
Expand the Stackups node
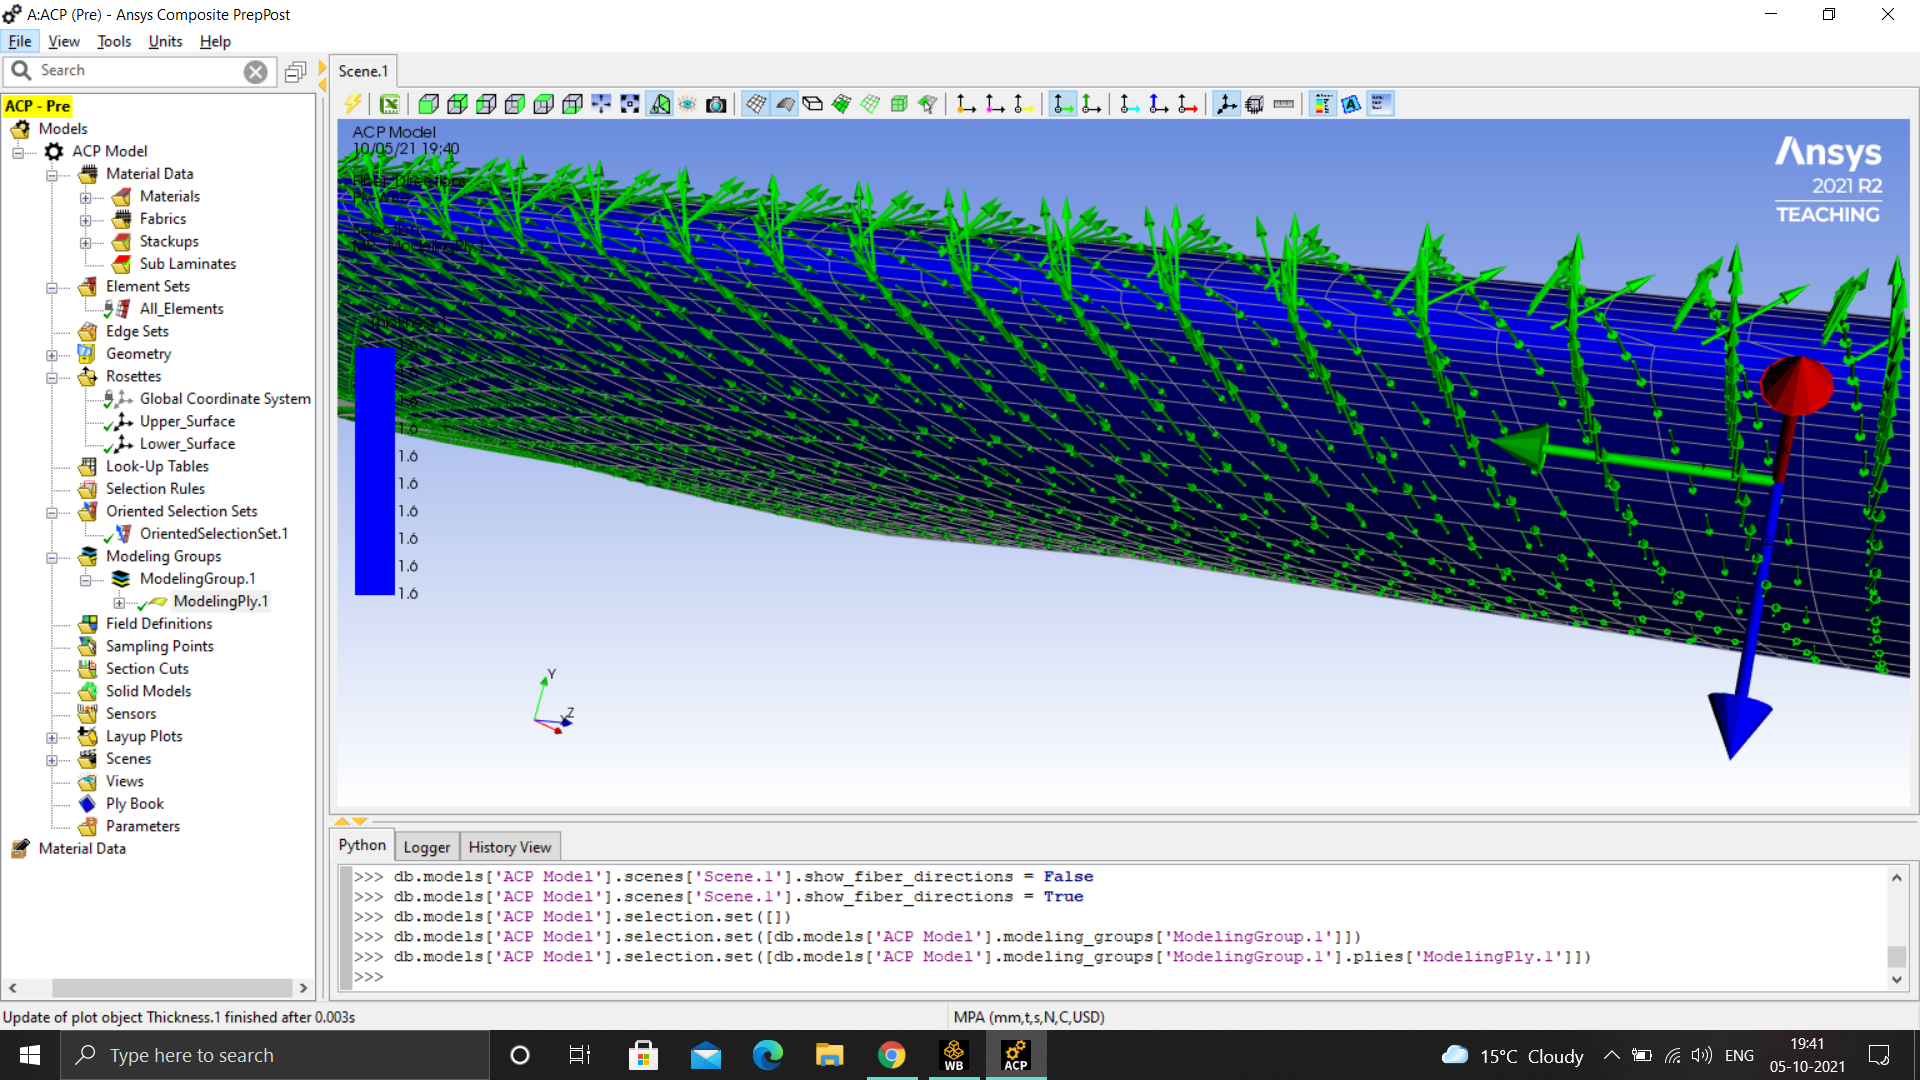pos(86,243)
